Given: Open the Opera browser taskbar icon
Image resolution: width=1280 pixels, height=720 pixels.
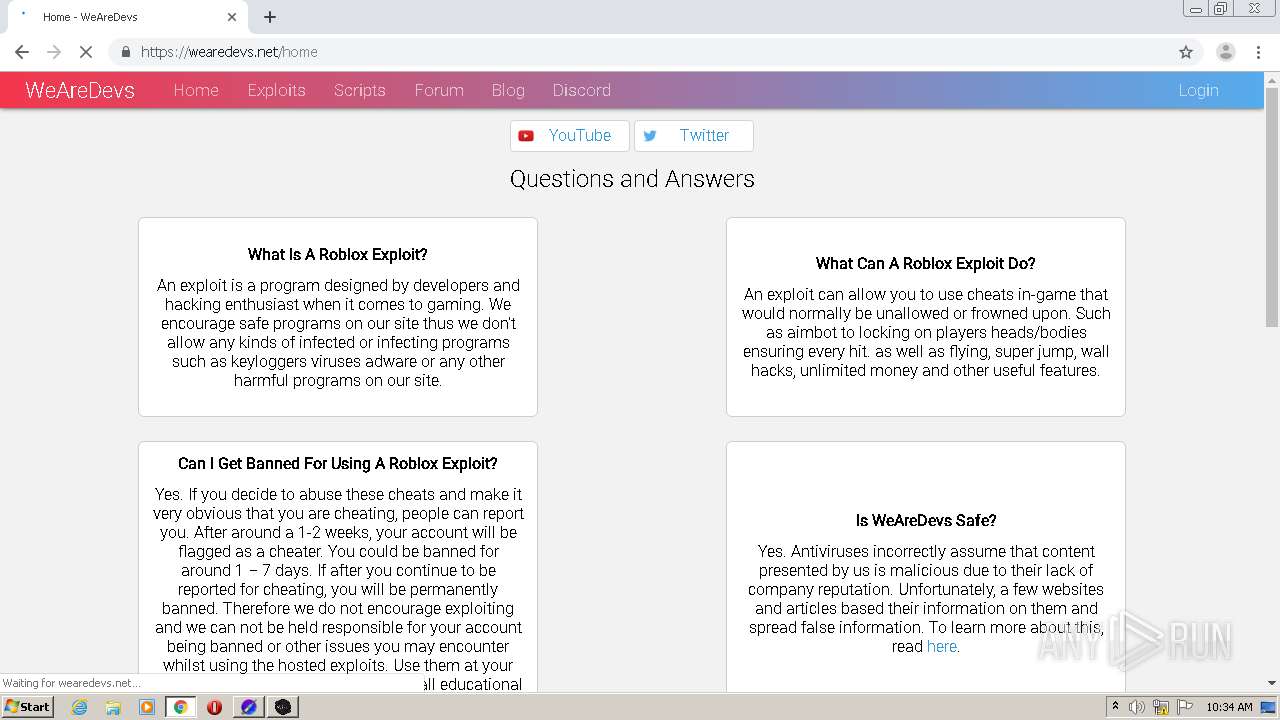Looking at the screenshot, I should tap(214, 707).
